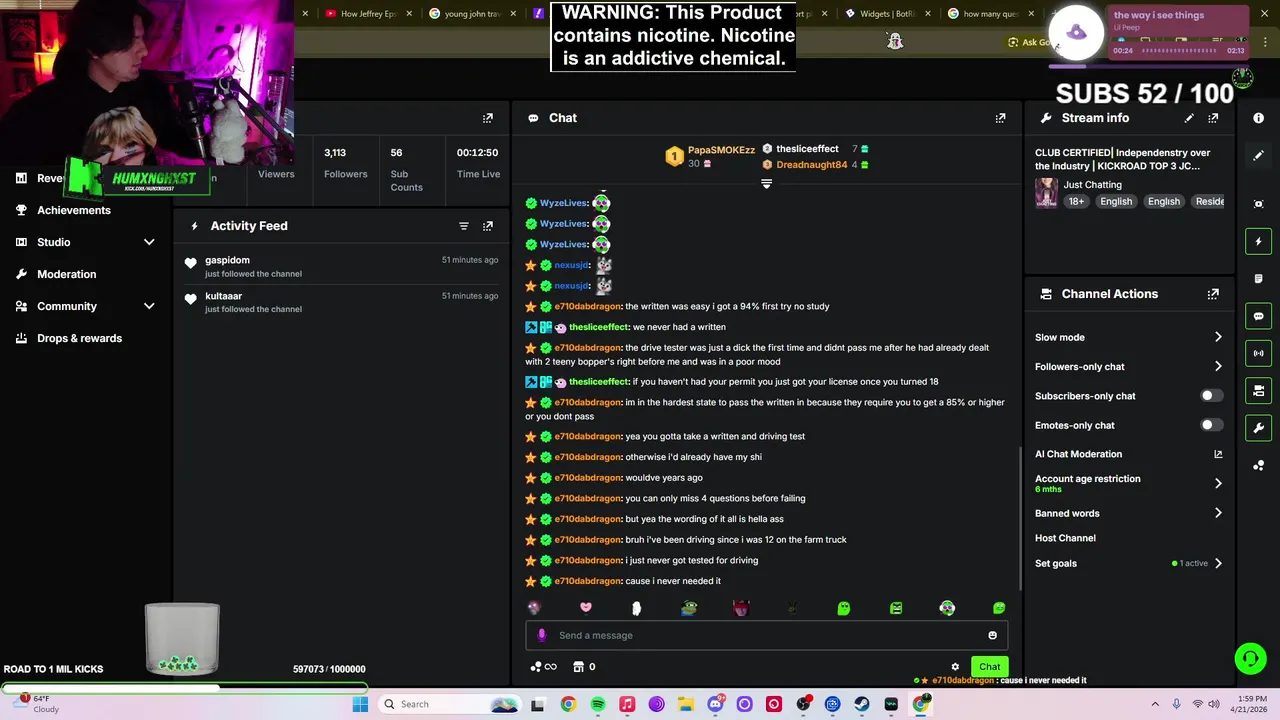Click the purple microphone icon in message box
The height and width of the screenshot is (720, 1280).
coord(542,635)
